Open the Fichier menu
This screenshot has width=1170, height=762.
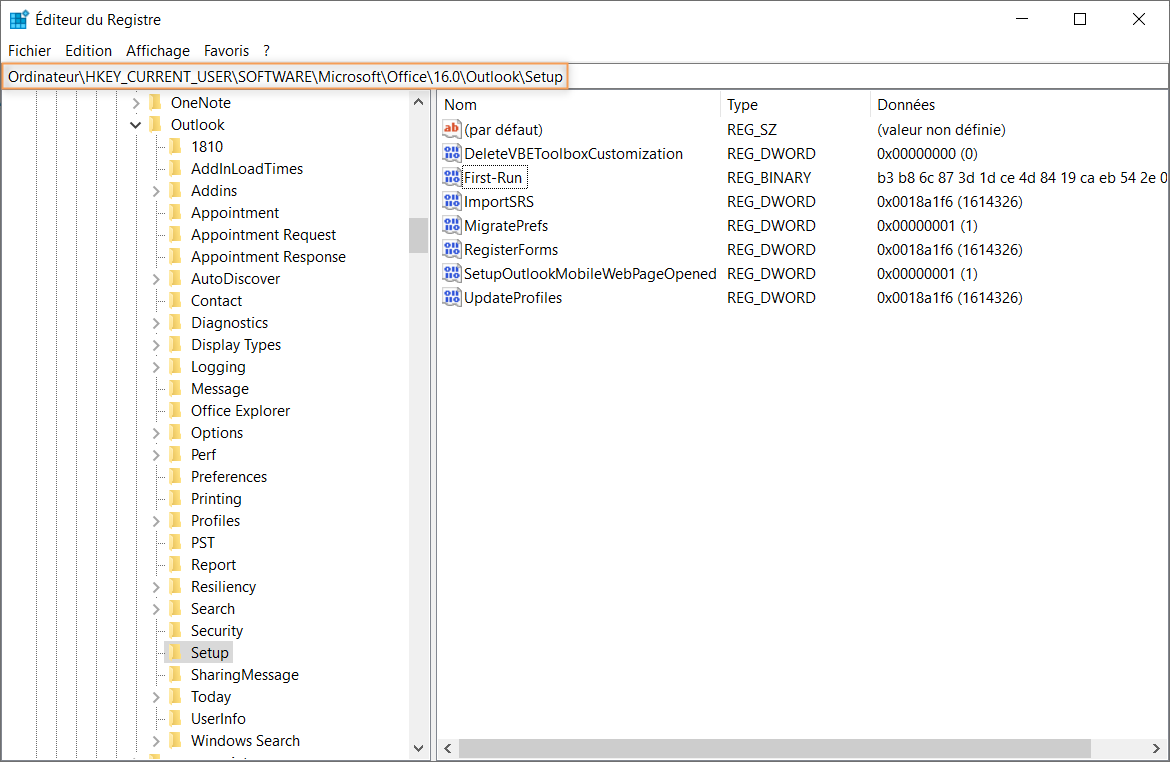tap(29, 51)
